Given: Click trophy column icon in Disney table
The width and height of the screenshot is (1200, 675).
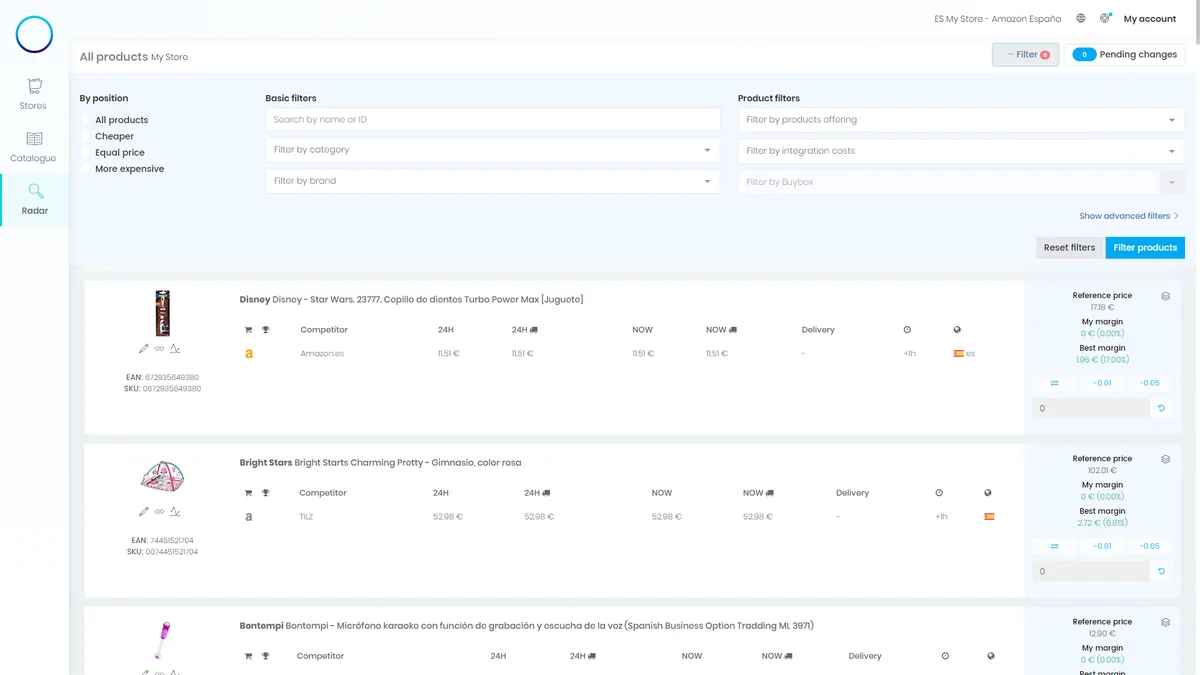Looking at the screenshot, I should pyautogui.click(x=266, y=330).
